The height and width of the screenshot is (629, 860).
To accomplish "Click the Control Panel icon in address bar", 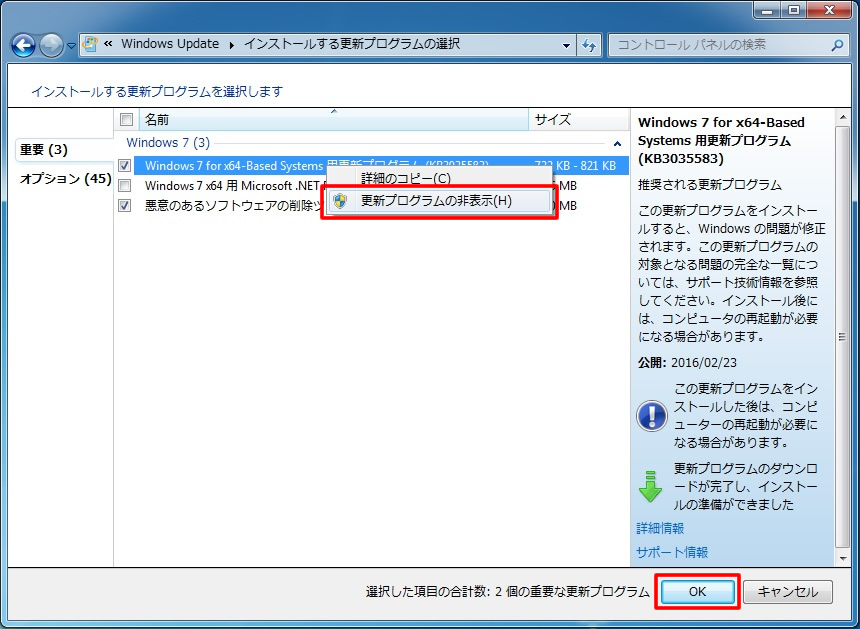I will (90, 44).
